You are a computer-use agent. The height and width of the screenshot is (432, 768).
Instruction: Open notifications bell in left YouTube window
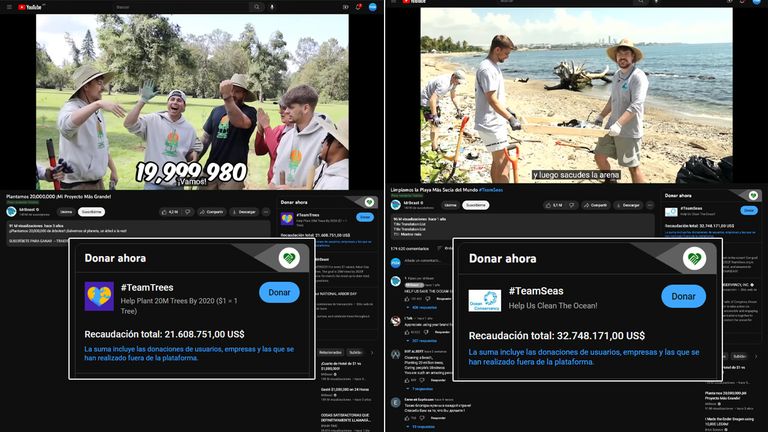coord(359,7)
